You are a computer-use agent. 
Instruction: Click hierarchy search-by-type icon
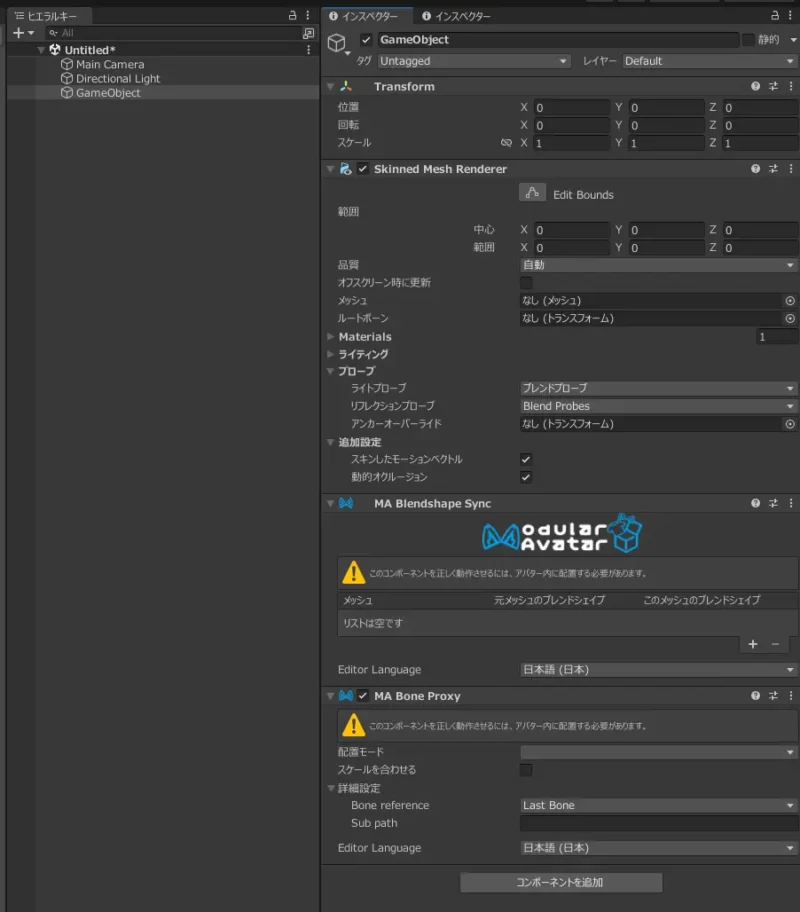pyautogui.click(x=308, y=33)
